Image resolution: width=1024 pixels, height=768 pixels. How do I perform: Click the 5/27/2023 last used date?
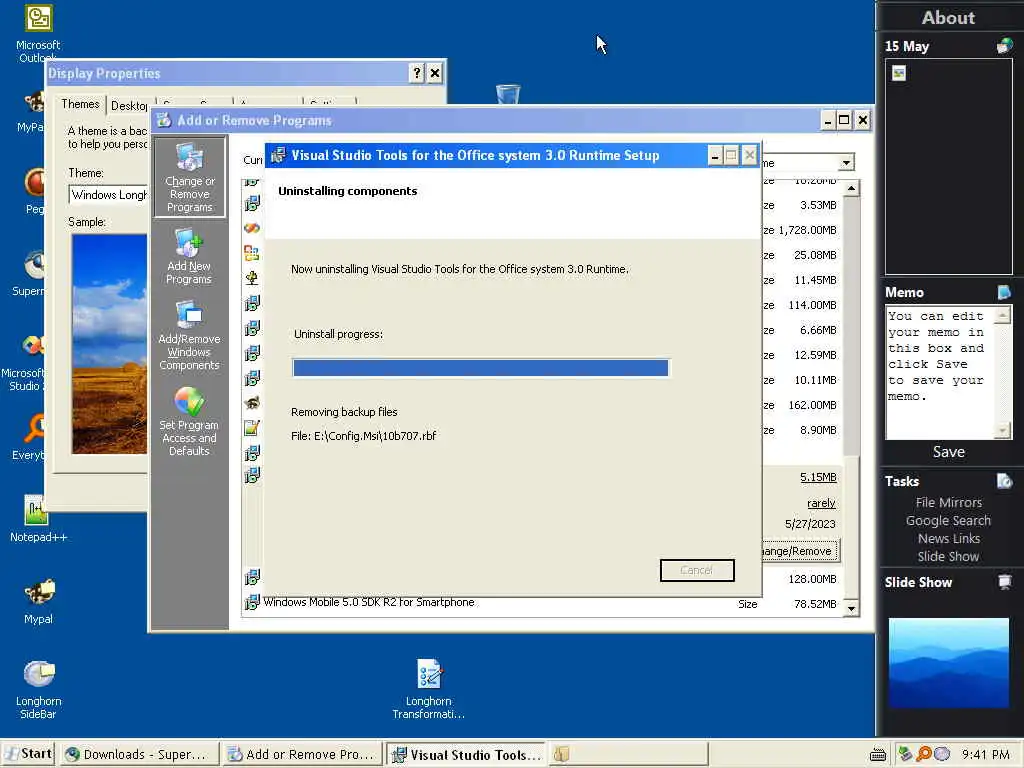point(810,524)
